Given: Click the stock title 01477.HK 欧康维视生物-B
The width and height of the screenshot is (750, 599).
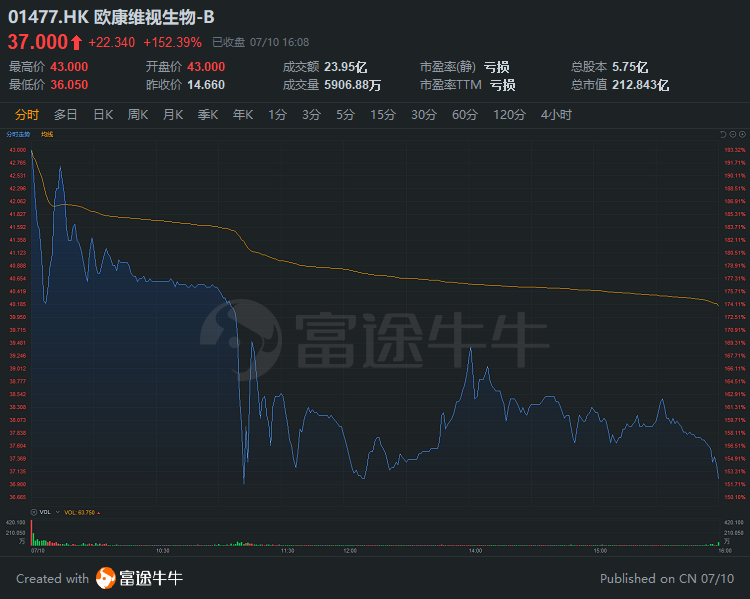Looking at the screenshot, I should [111, 17].
